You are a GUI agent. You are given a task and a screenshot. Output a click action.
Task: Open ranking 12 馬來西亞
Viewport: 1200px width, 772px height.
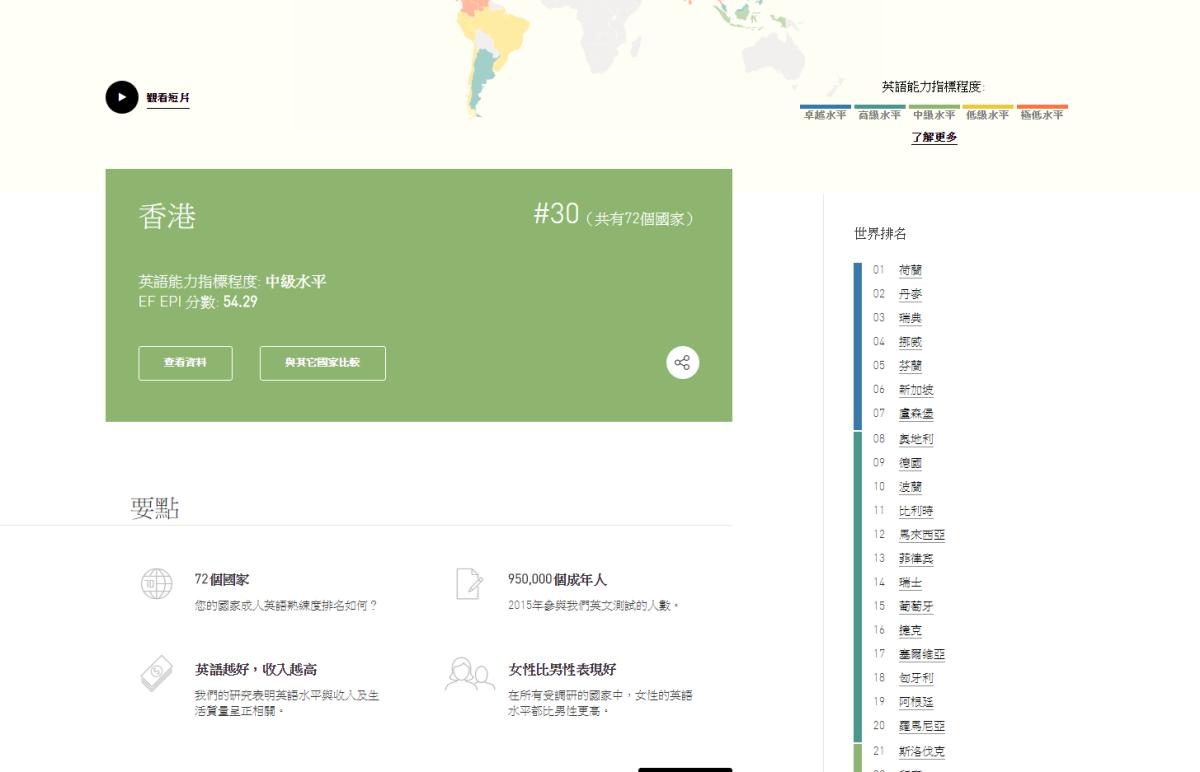(922, 535)
